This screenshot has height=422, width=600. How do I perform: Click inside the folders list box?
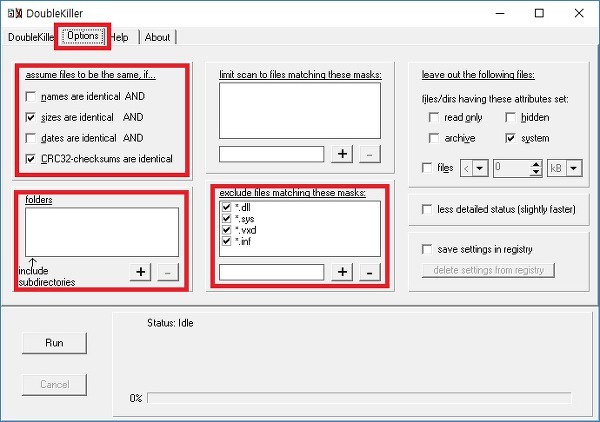102,232
